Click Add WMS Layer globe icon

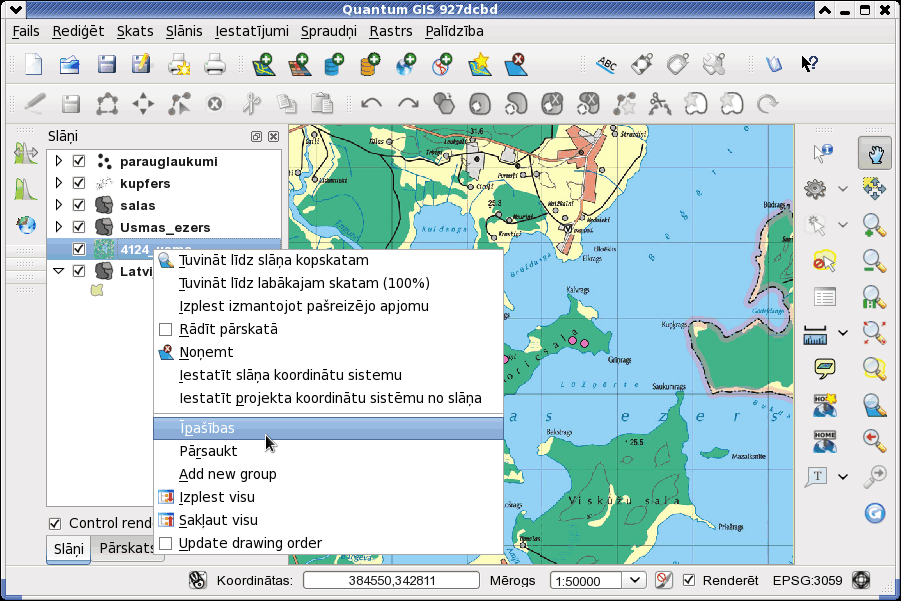click(406, 64)
